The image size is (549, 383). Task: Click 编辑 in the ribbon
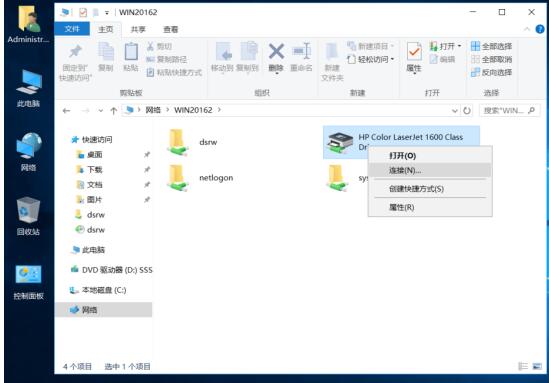pos(442,60)
